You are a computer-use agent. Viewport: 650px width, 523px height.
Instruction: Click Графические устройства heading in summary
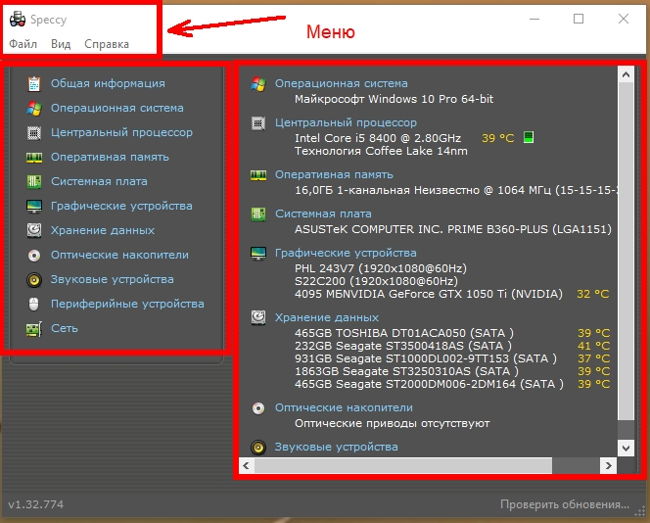point(346,253)
